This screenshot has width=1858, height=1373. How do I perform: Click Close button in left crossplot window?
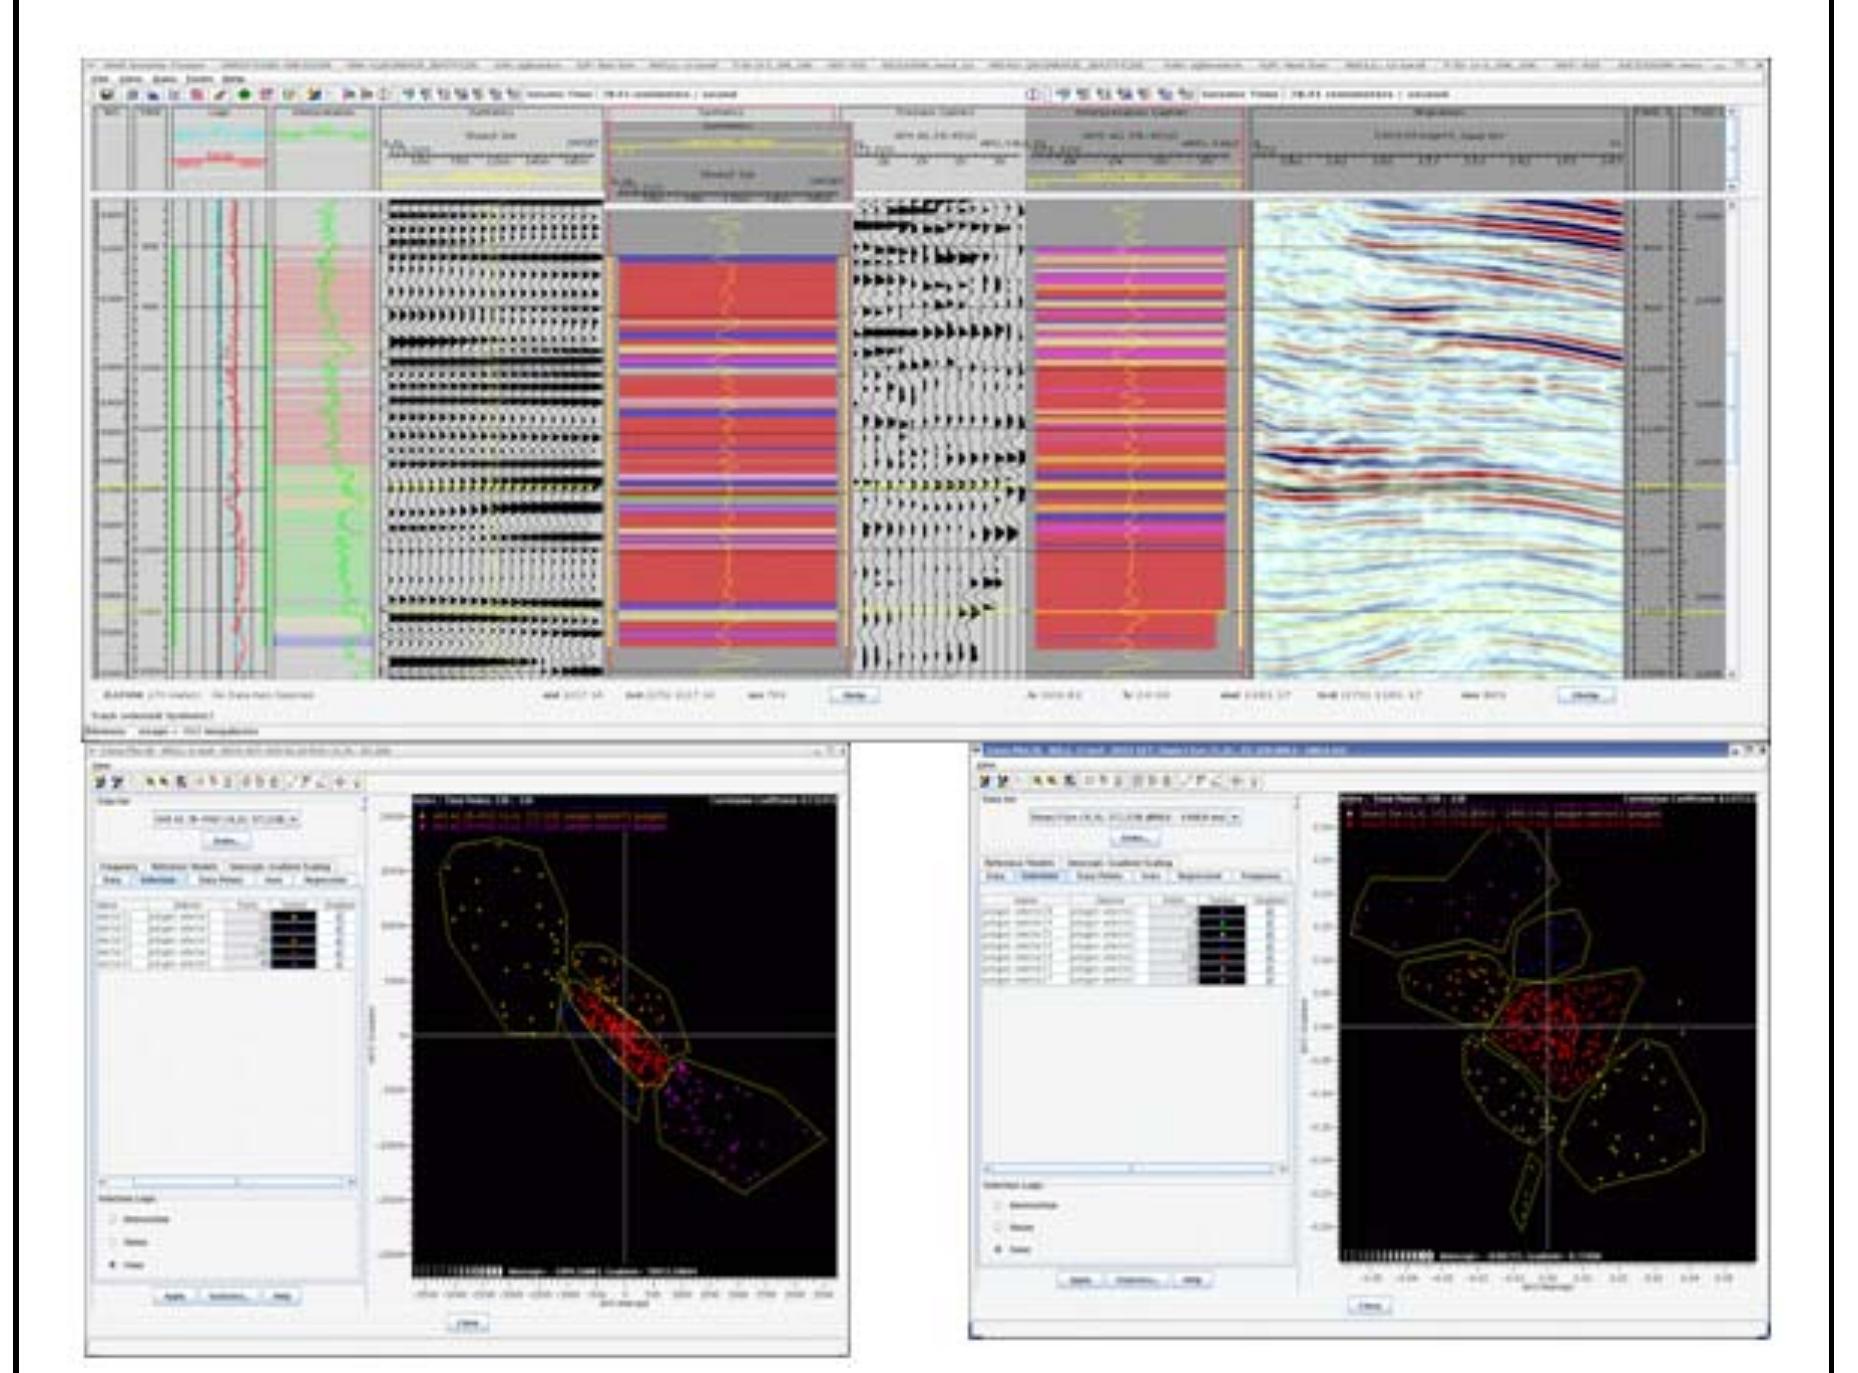point(466,1324)
